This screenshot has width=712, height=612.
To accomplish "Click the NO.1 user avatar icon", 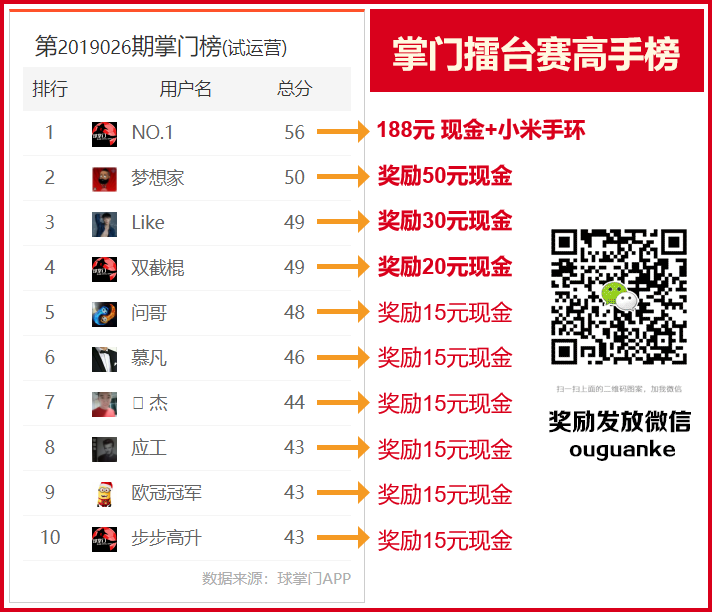I will click(x=104, y=134).
